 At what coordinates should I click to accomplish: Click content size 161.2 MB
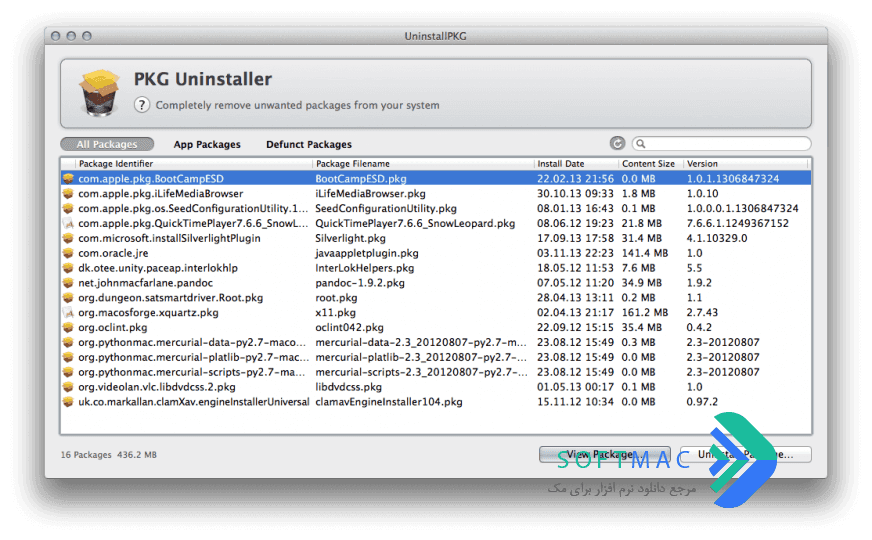[x=645, y=313]
